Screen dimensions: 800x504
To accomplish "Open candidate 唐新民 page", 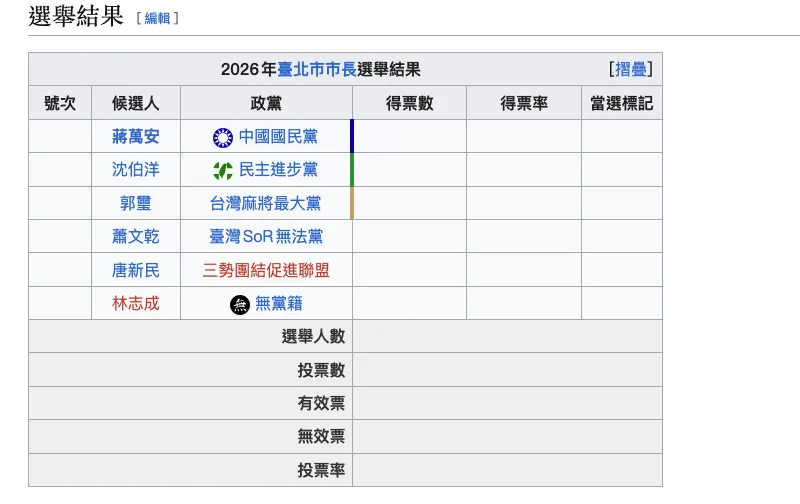I will pyautogui.click(x=136, y=270).
